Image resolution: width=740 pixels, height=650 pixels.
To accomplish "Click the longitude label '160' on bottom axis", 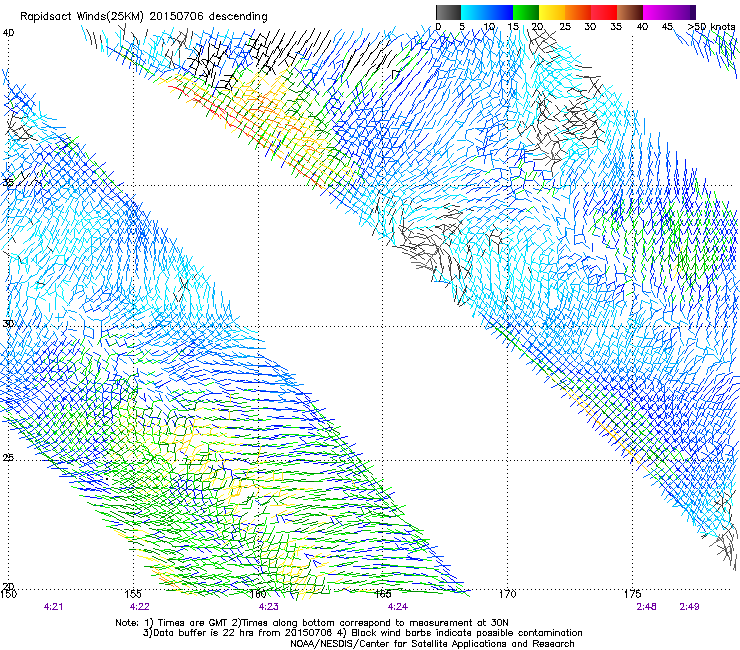I will click(x=258, y=594).
